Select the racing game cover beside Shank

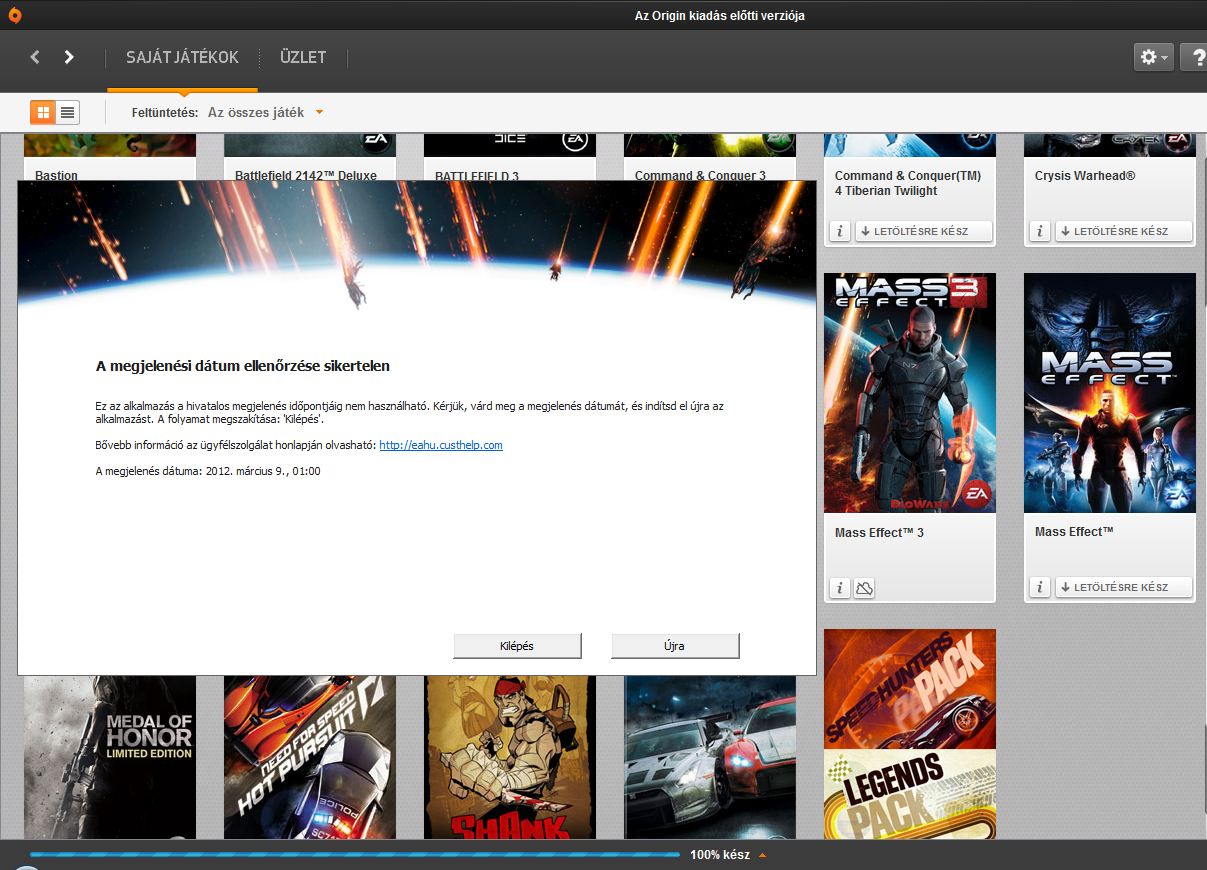pyautogui.click(x=710, y=757)
